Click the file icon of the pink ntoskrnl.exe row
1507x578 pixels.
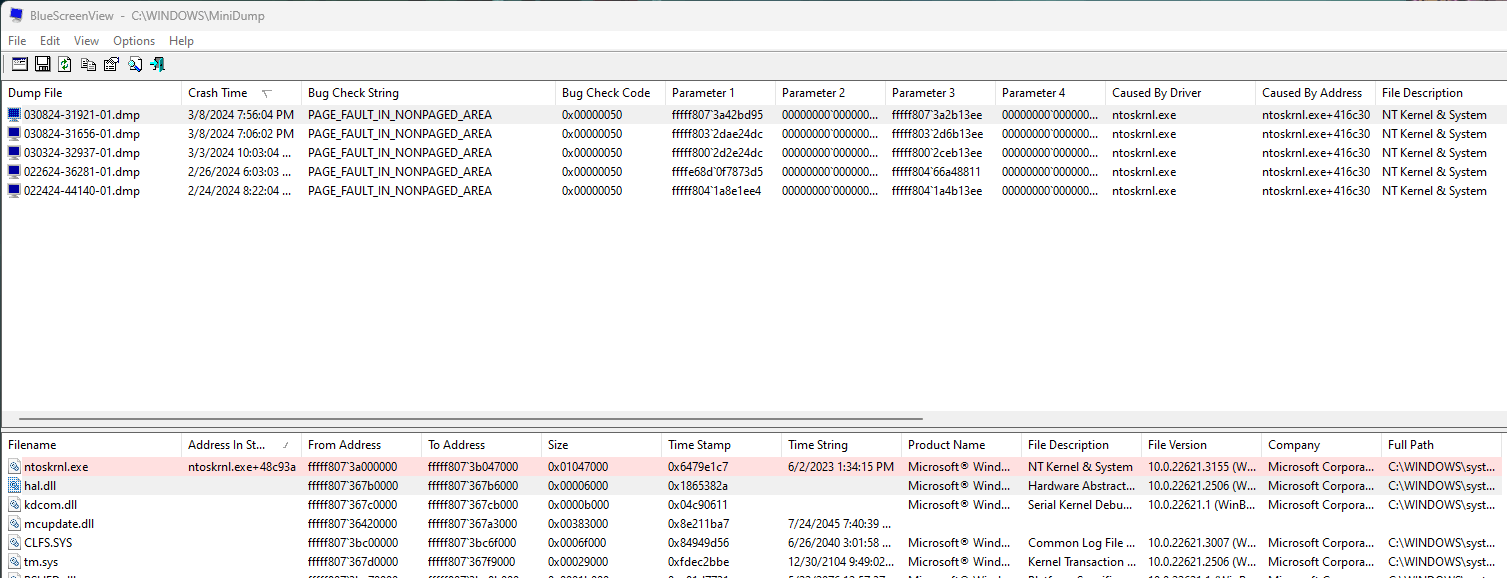tap(14, 467)
